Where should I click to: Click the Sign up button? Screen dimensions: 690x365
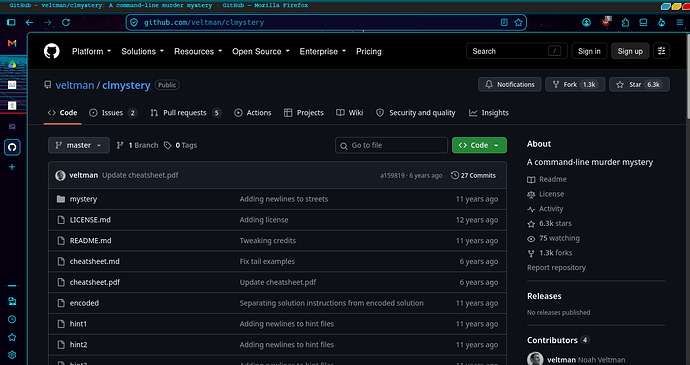(x=630, y=51)
